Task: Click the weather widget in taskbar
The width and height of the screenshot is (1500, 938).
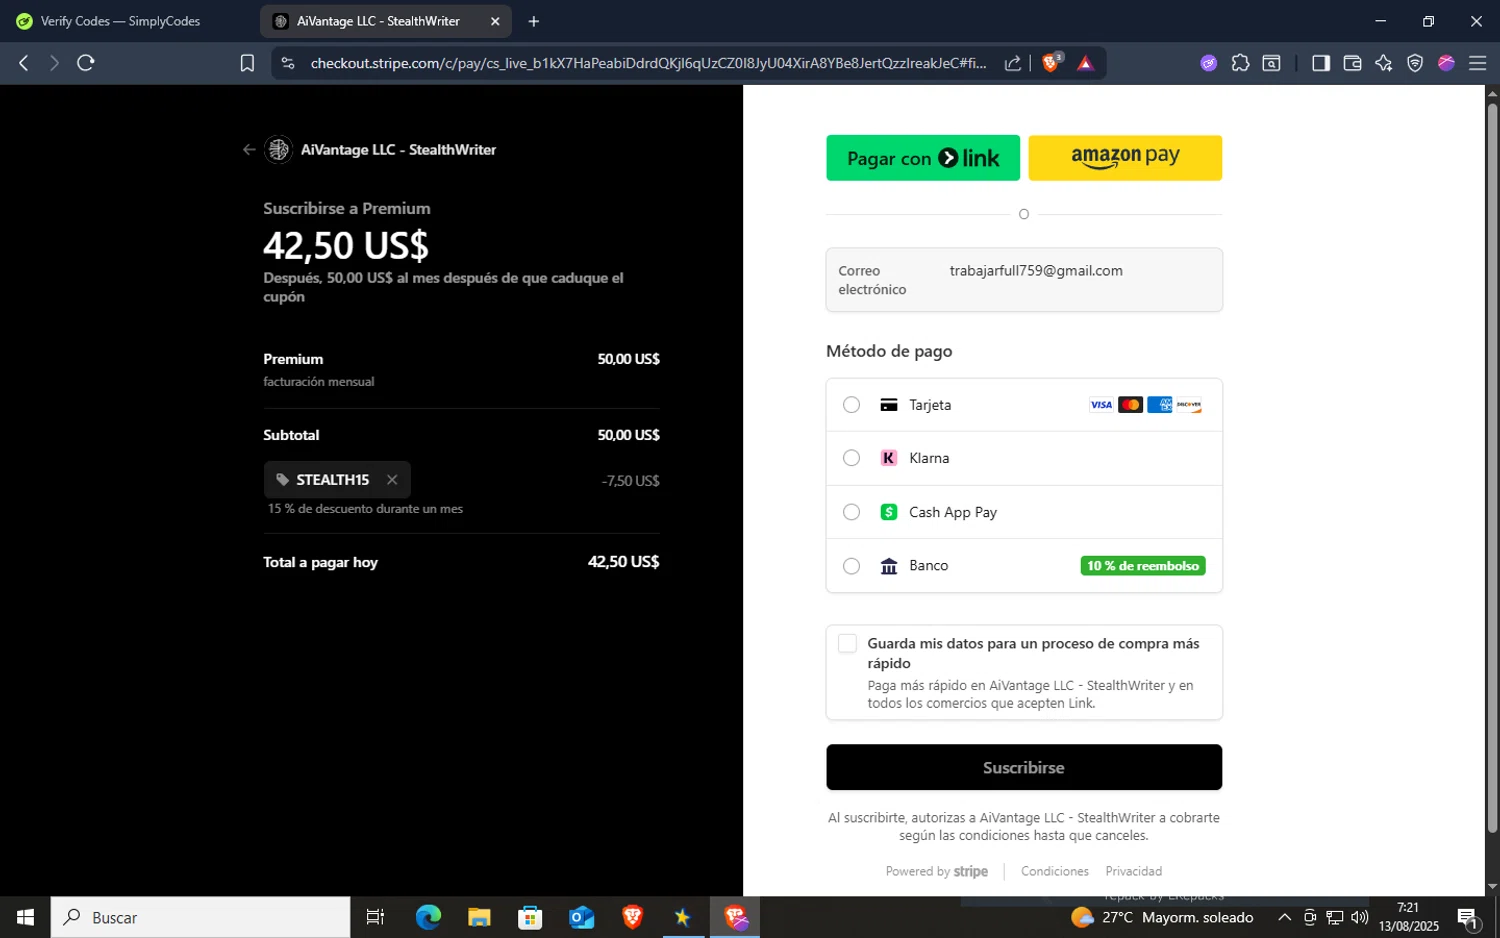Action: pyautogui.click(x=1162, y=917)
